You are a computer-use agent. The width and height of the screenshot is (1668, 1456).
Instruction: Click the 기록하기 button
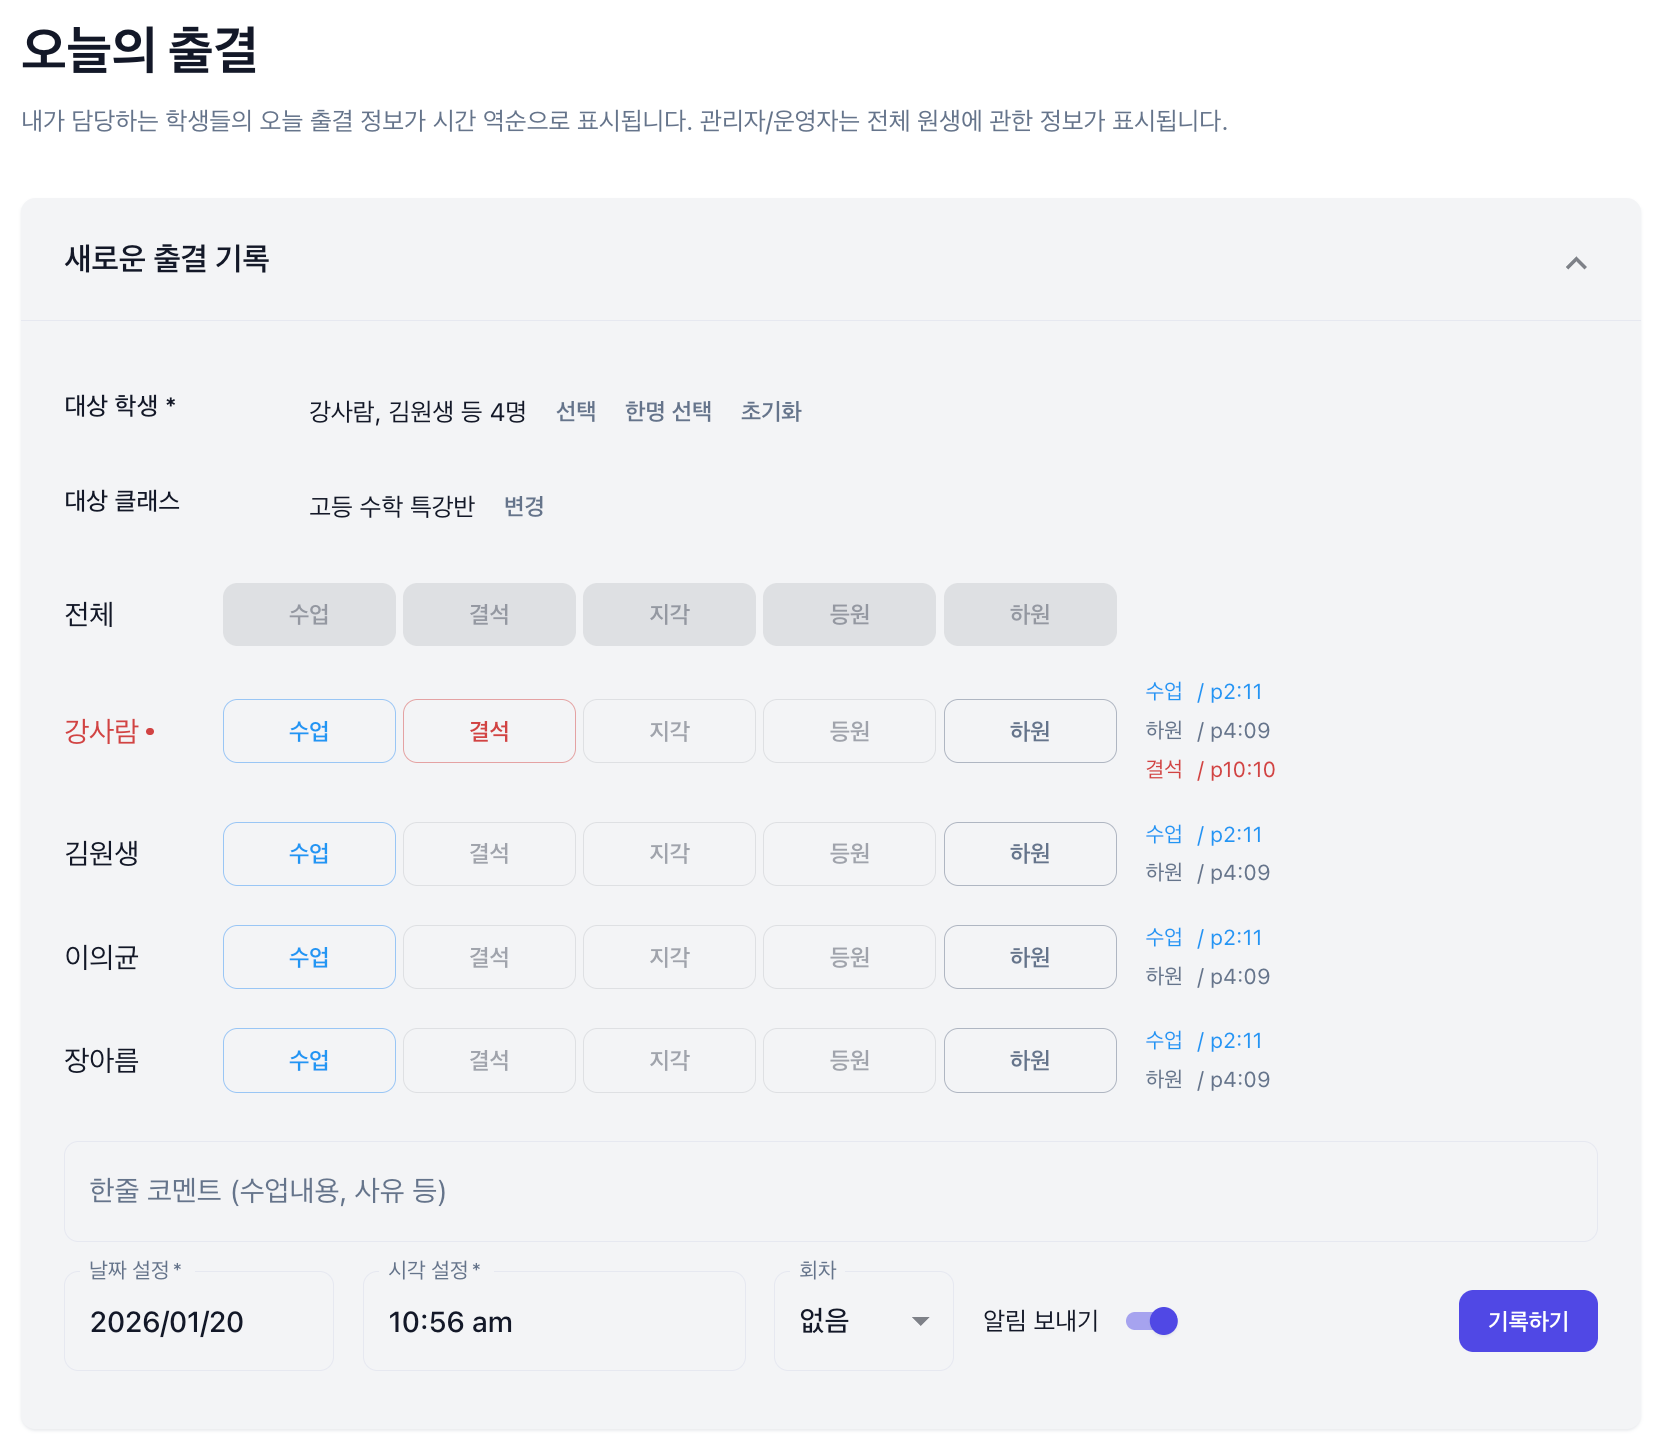tap(1527, 1321)
